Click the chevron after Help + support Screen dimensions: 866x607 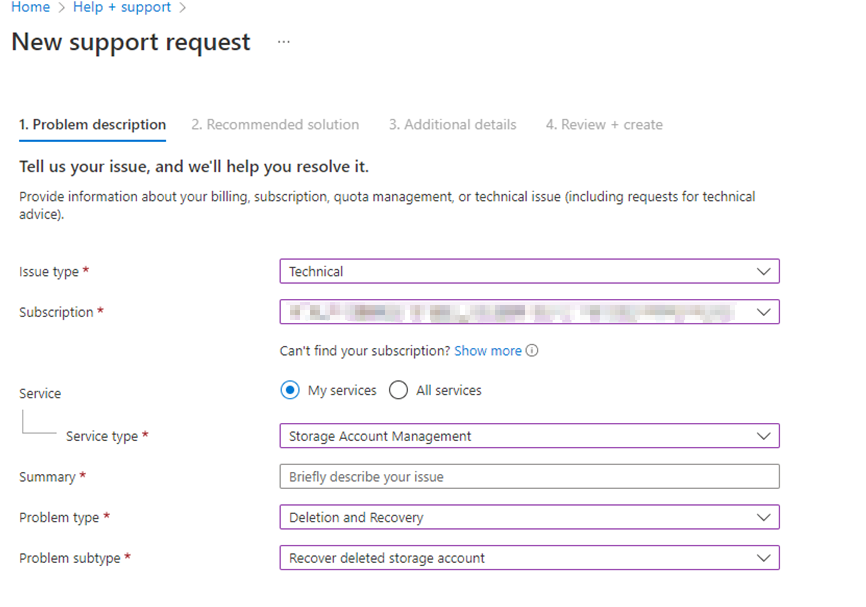pos(180,8)
